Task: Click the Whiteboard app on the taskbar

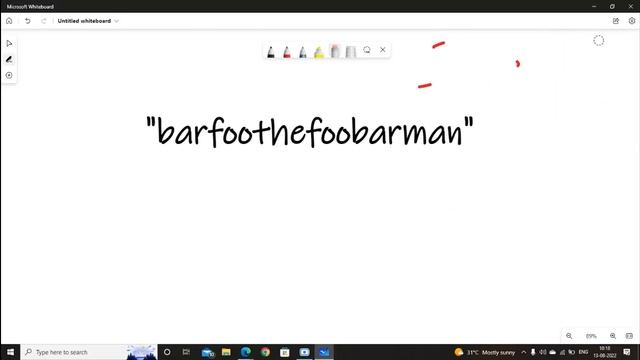Action: pyautogui.click(x=324, y=352)
